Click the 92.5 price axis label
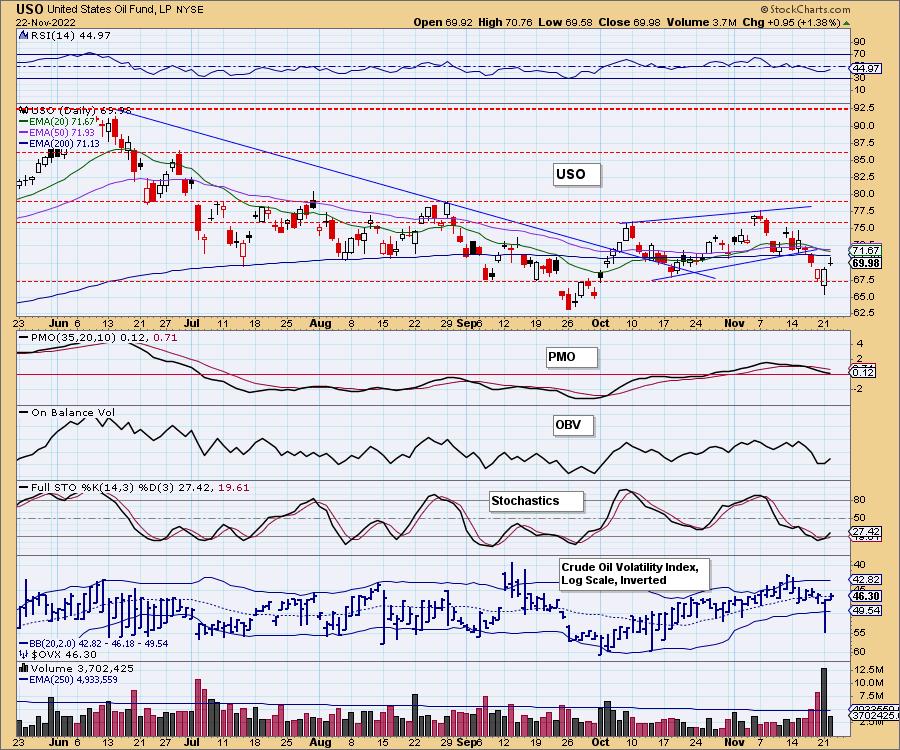Viewport: 900px width, 750px height. click(x=864, y=107)
